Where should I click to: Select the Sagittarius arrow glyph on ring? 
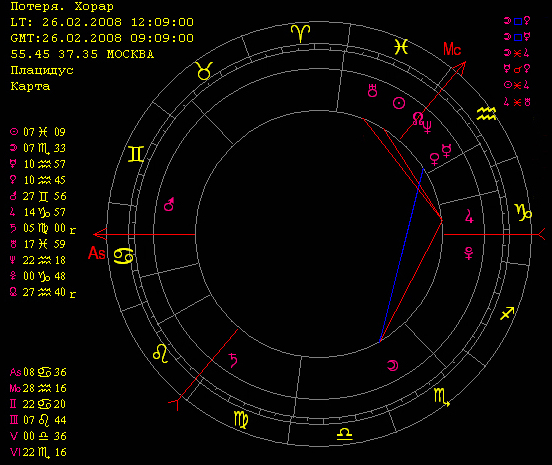[507, 313]
